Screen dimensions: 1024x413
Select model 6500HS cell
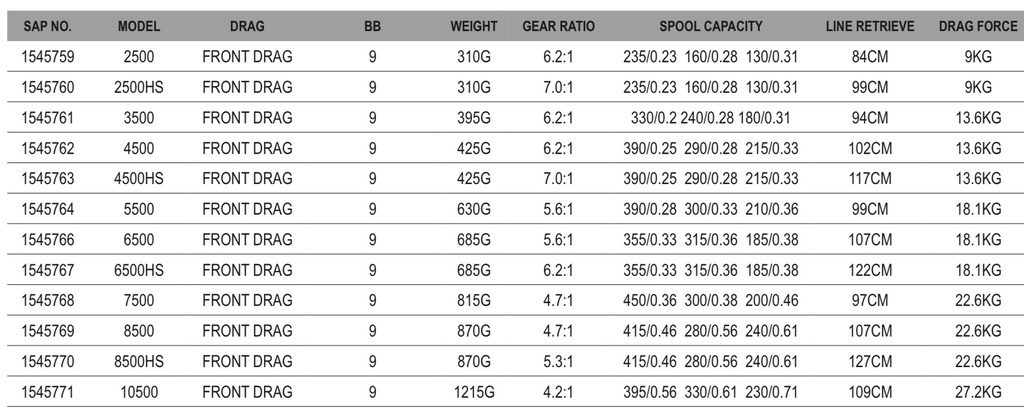click(139, 269)
